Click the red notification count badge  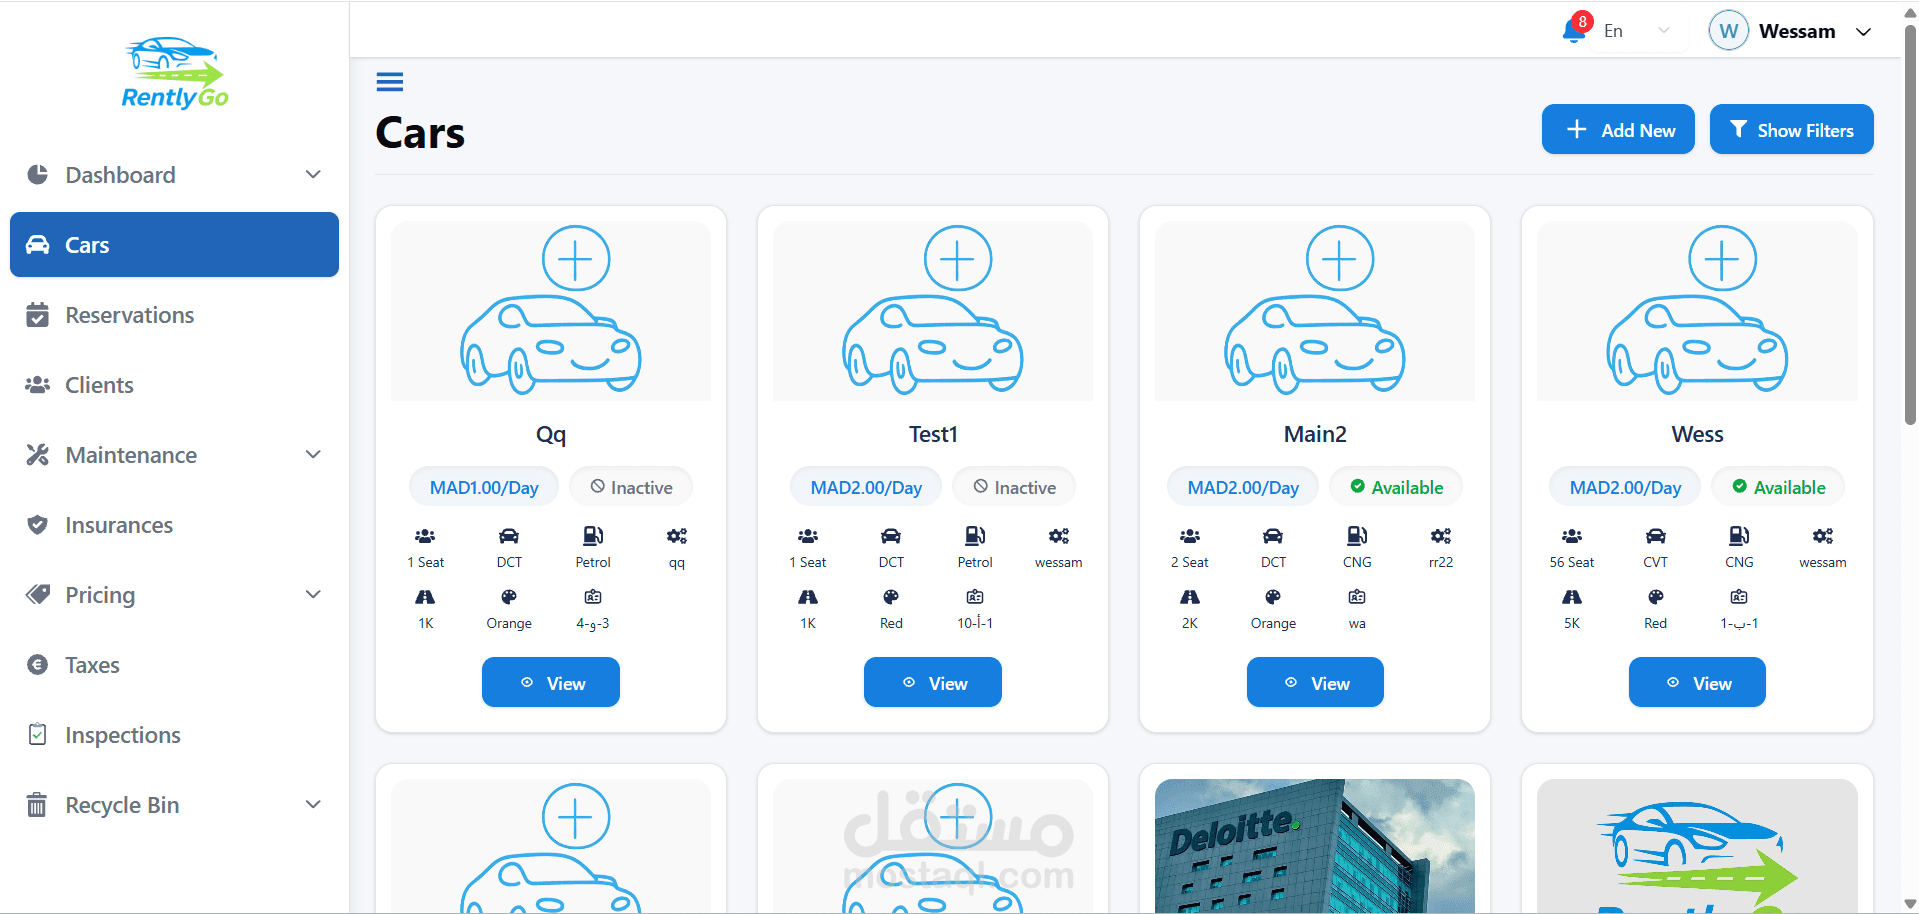pyautogui.click(x=1582, y=21)
